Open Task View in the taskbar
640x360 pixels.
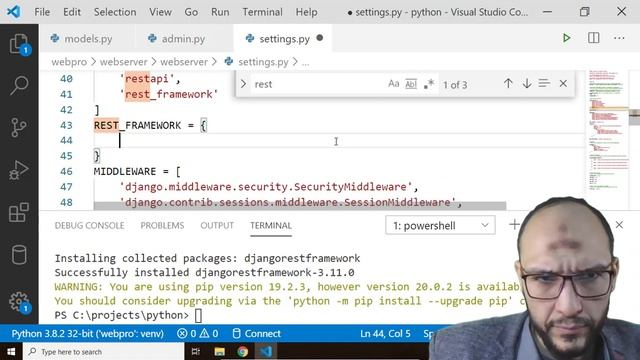(x=196, y=351)
